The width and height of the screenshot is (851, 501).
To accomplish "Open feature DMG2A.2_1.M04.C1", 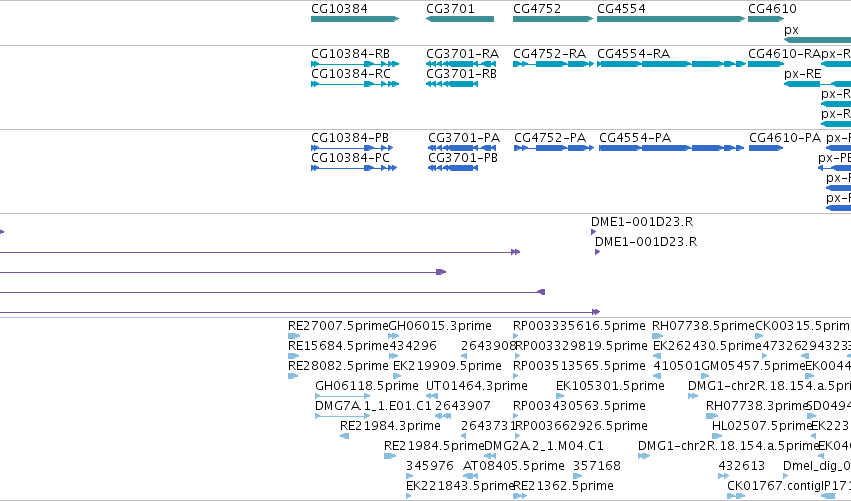I will 543,446.
